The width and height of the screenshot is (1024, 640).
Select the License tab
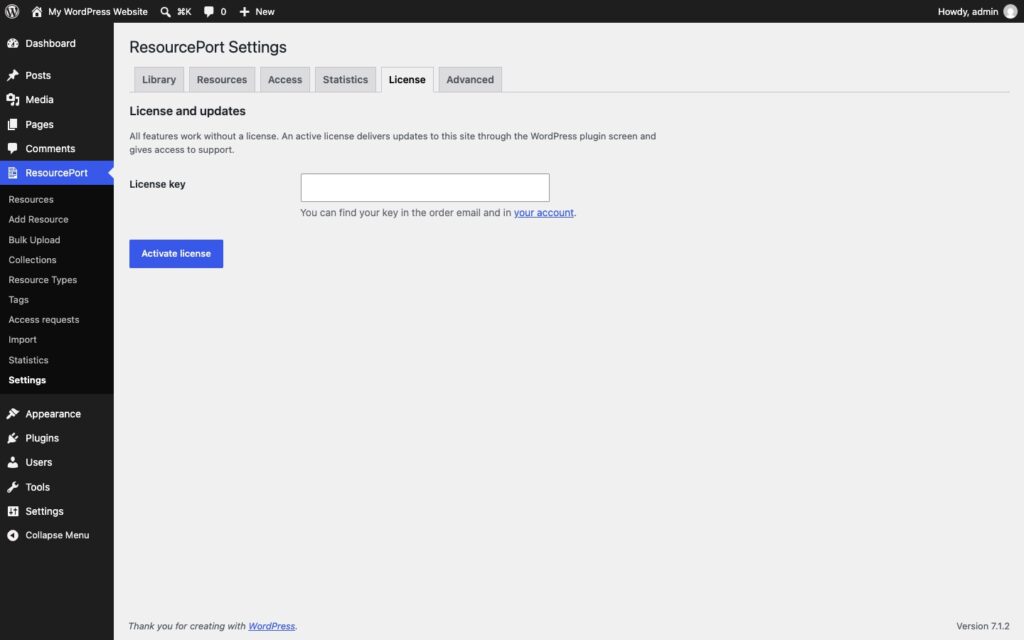407,80
